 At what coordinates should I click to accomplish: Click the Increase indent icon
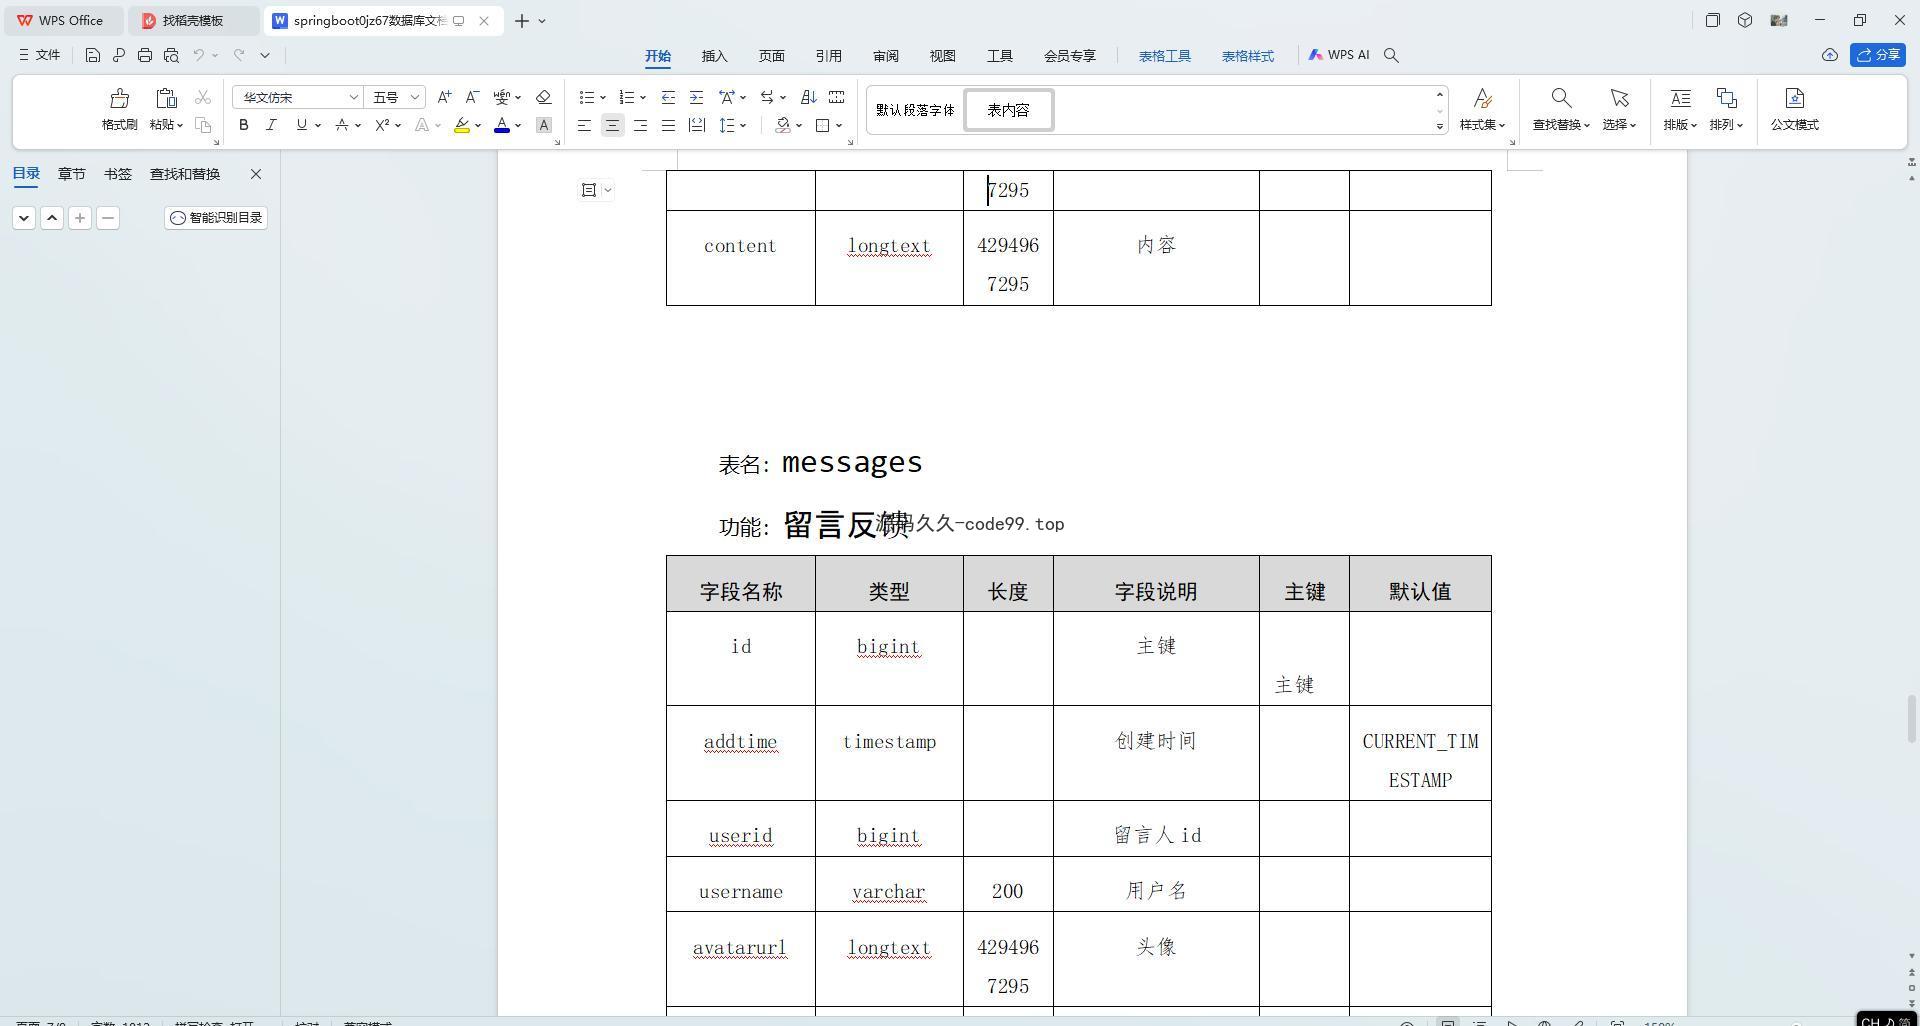[x=696, y=97]
